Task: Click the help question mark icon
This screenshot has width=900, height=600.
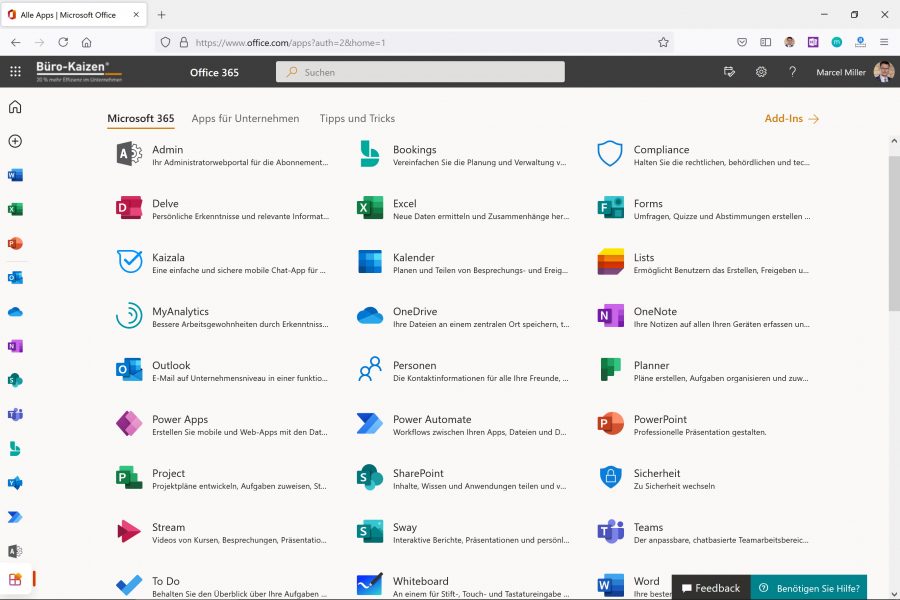Action: [x=792, y=72]
